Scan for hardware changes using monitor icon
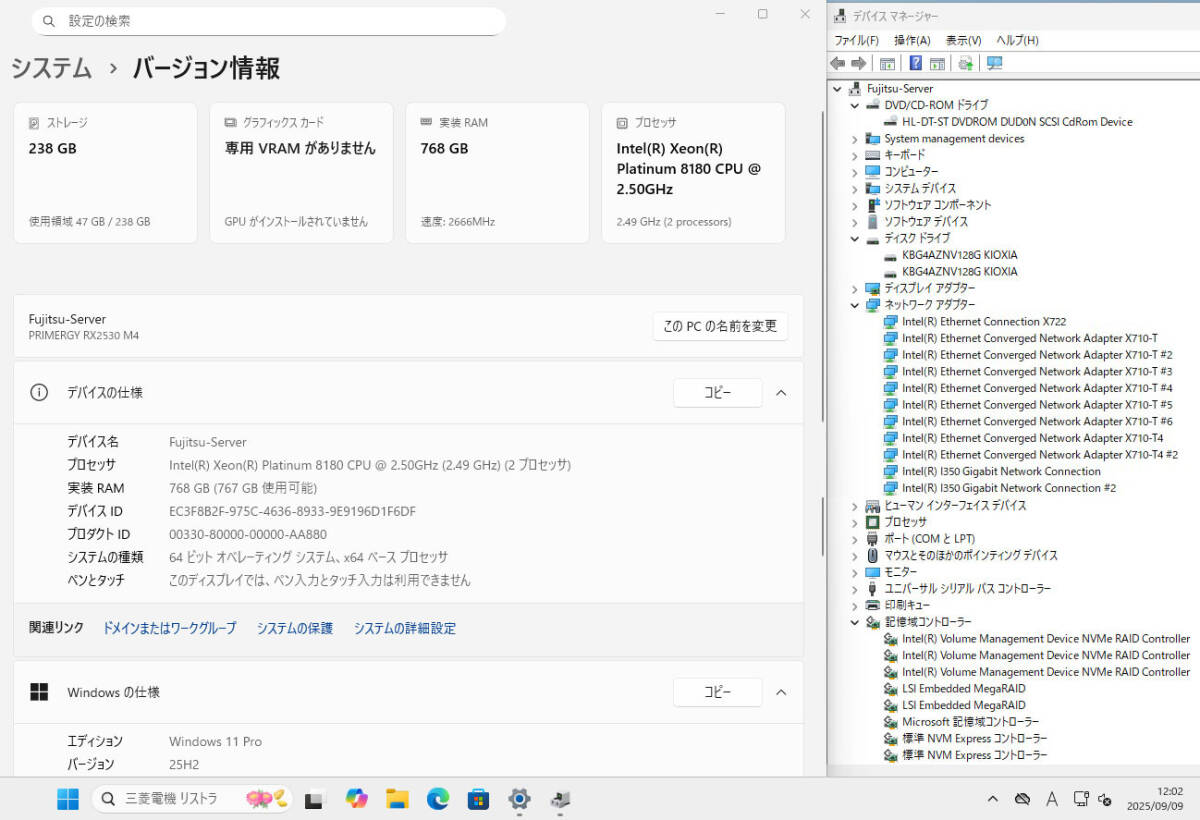This screenshot has width=1200, height=820. 994,63
